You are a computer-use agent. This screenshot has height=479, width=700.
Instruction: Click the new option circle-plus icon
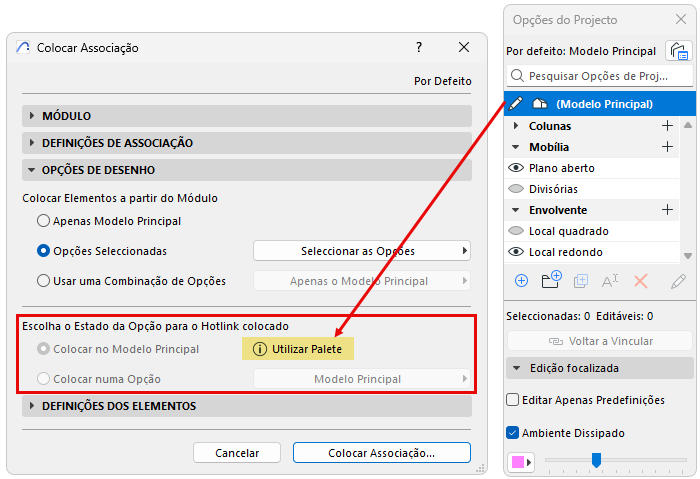pos(521,281)
